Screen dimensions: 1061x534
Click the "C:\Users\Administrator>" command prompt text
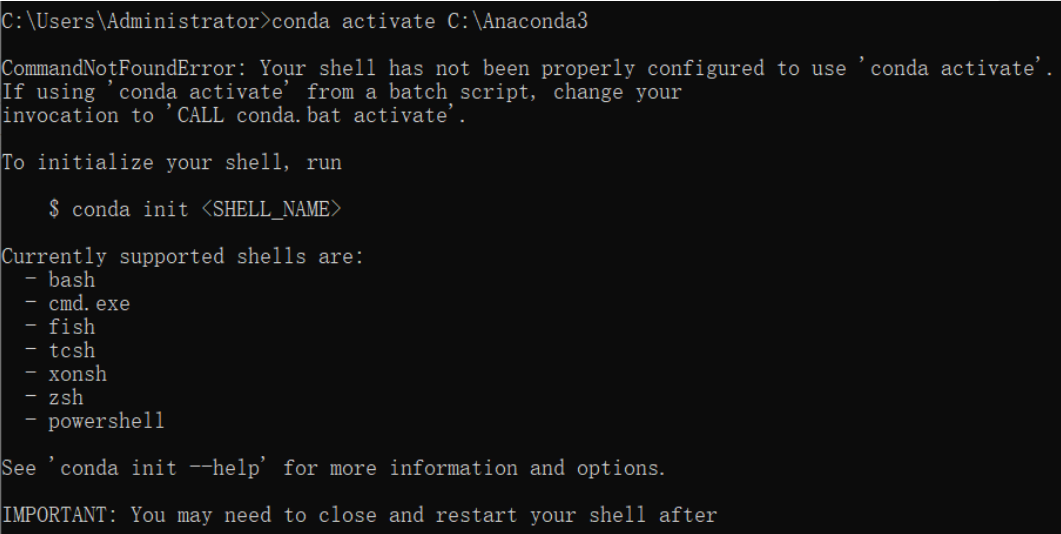[135, 22]
